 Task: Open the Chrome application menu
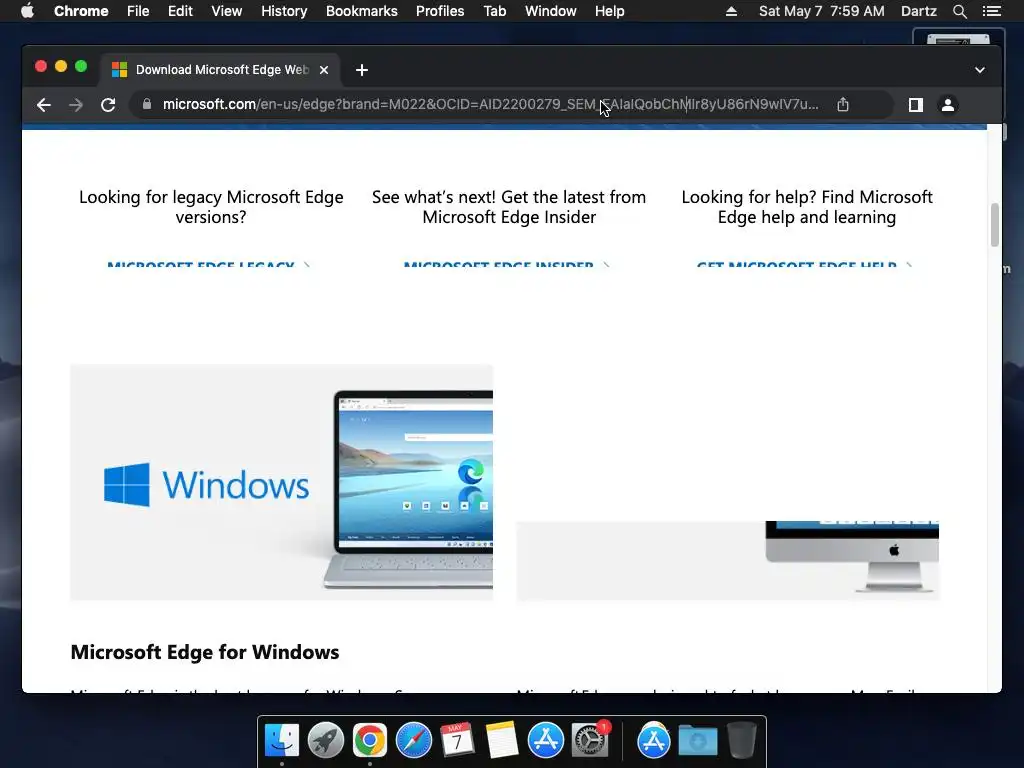81,11
